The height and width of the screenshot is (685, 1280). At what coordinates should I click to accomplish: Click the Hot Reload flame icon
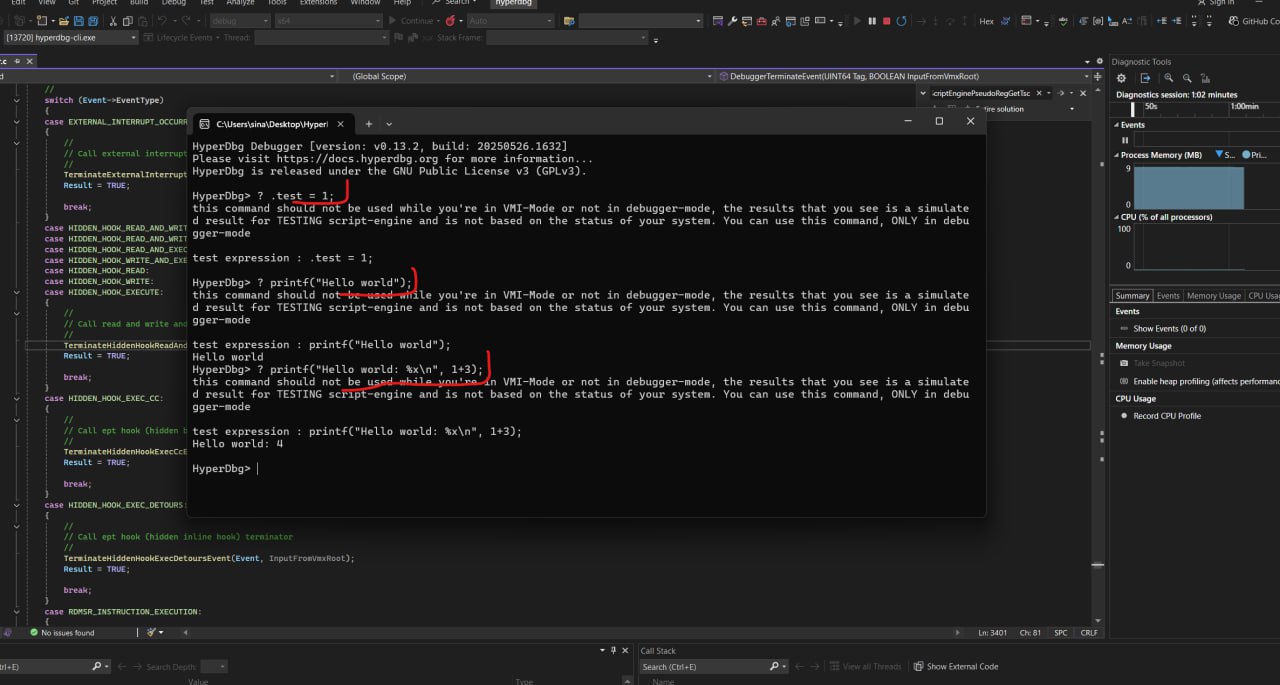point(449,21)
